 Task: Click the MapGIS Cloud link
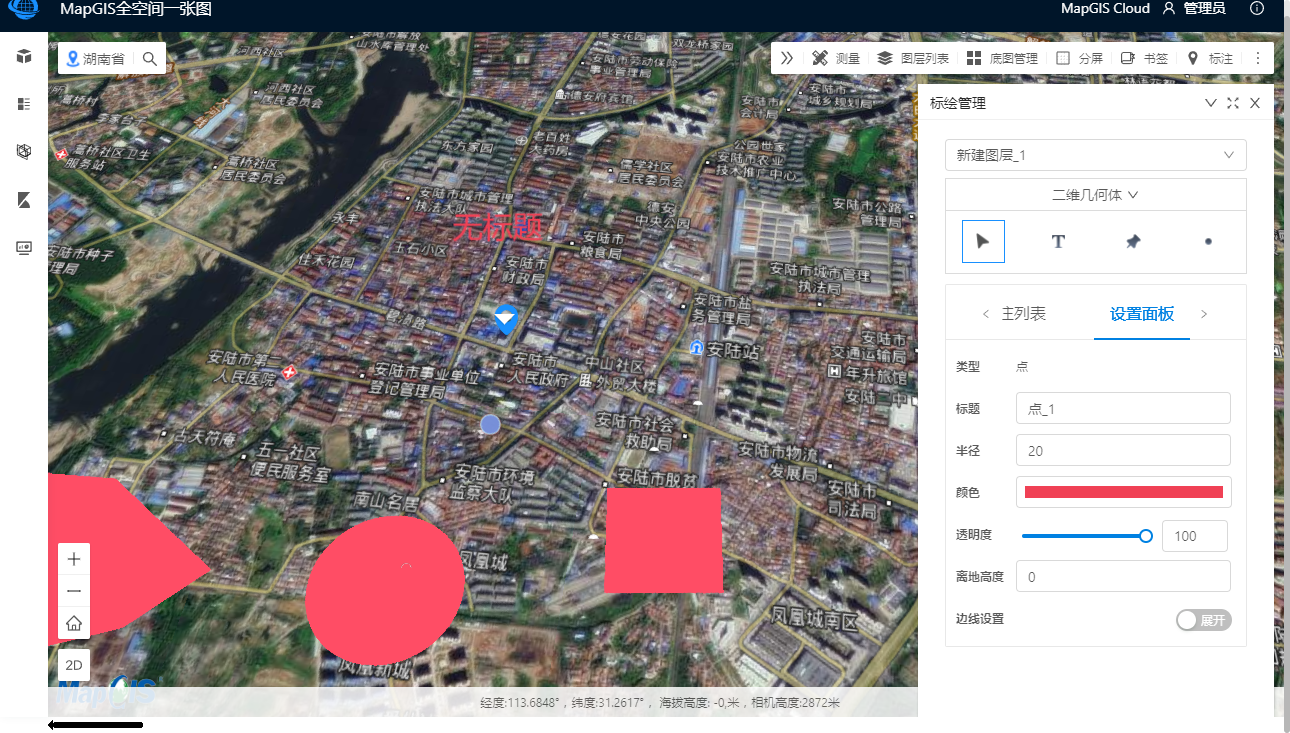pos(1105,8)
